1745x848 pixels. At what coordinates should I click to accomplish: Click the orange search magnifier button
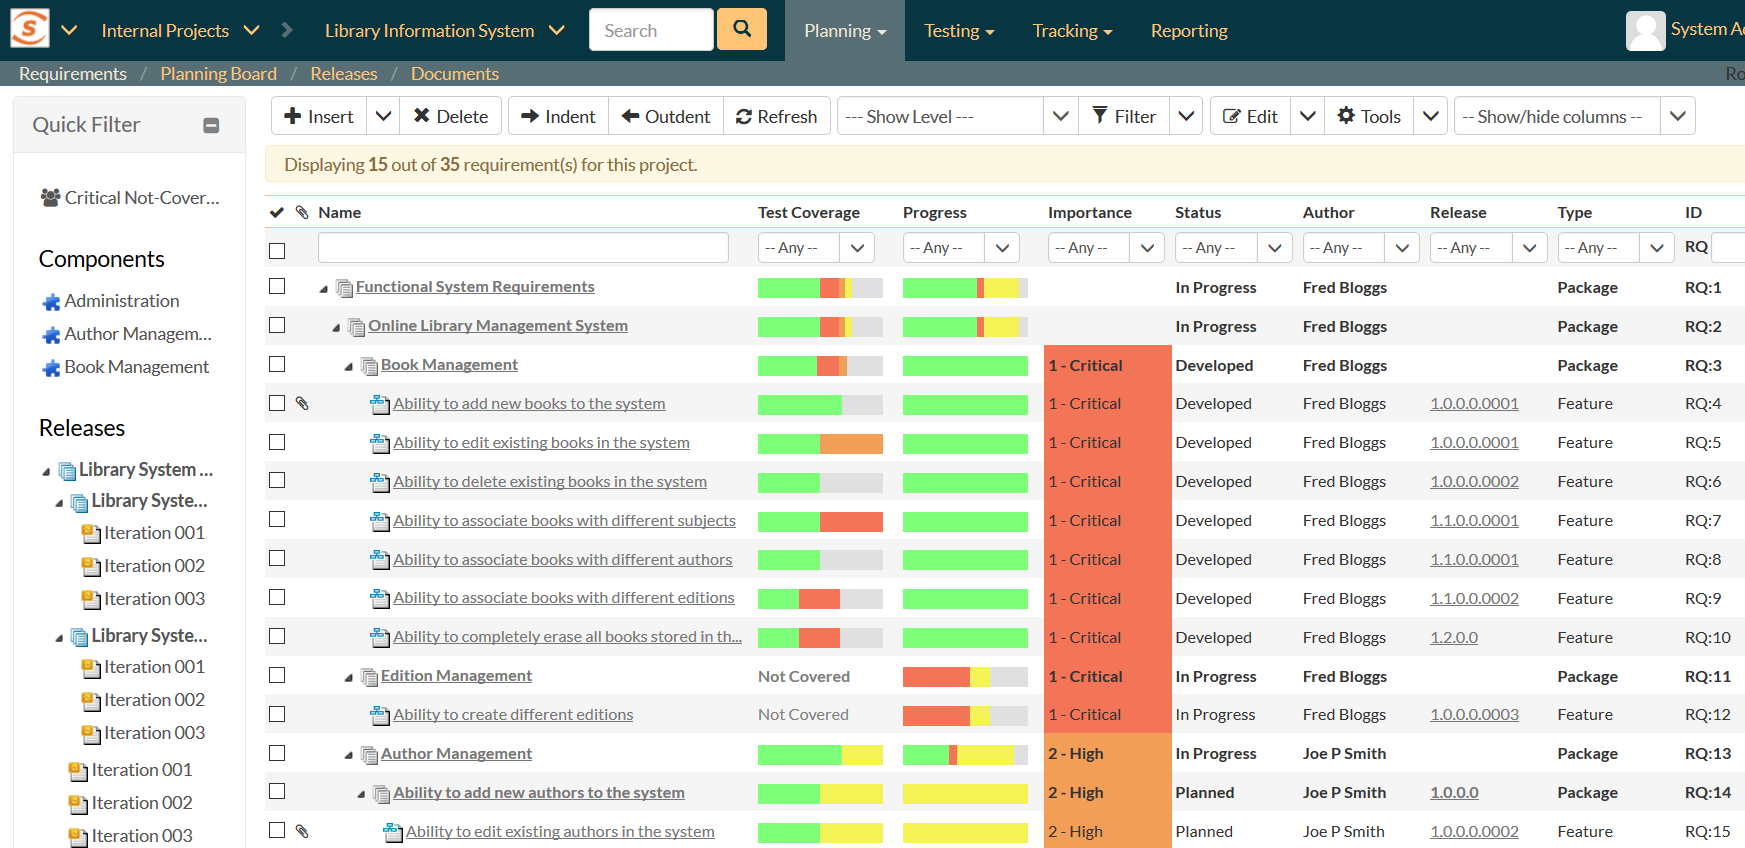[741, 29]
